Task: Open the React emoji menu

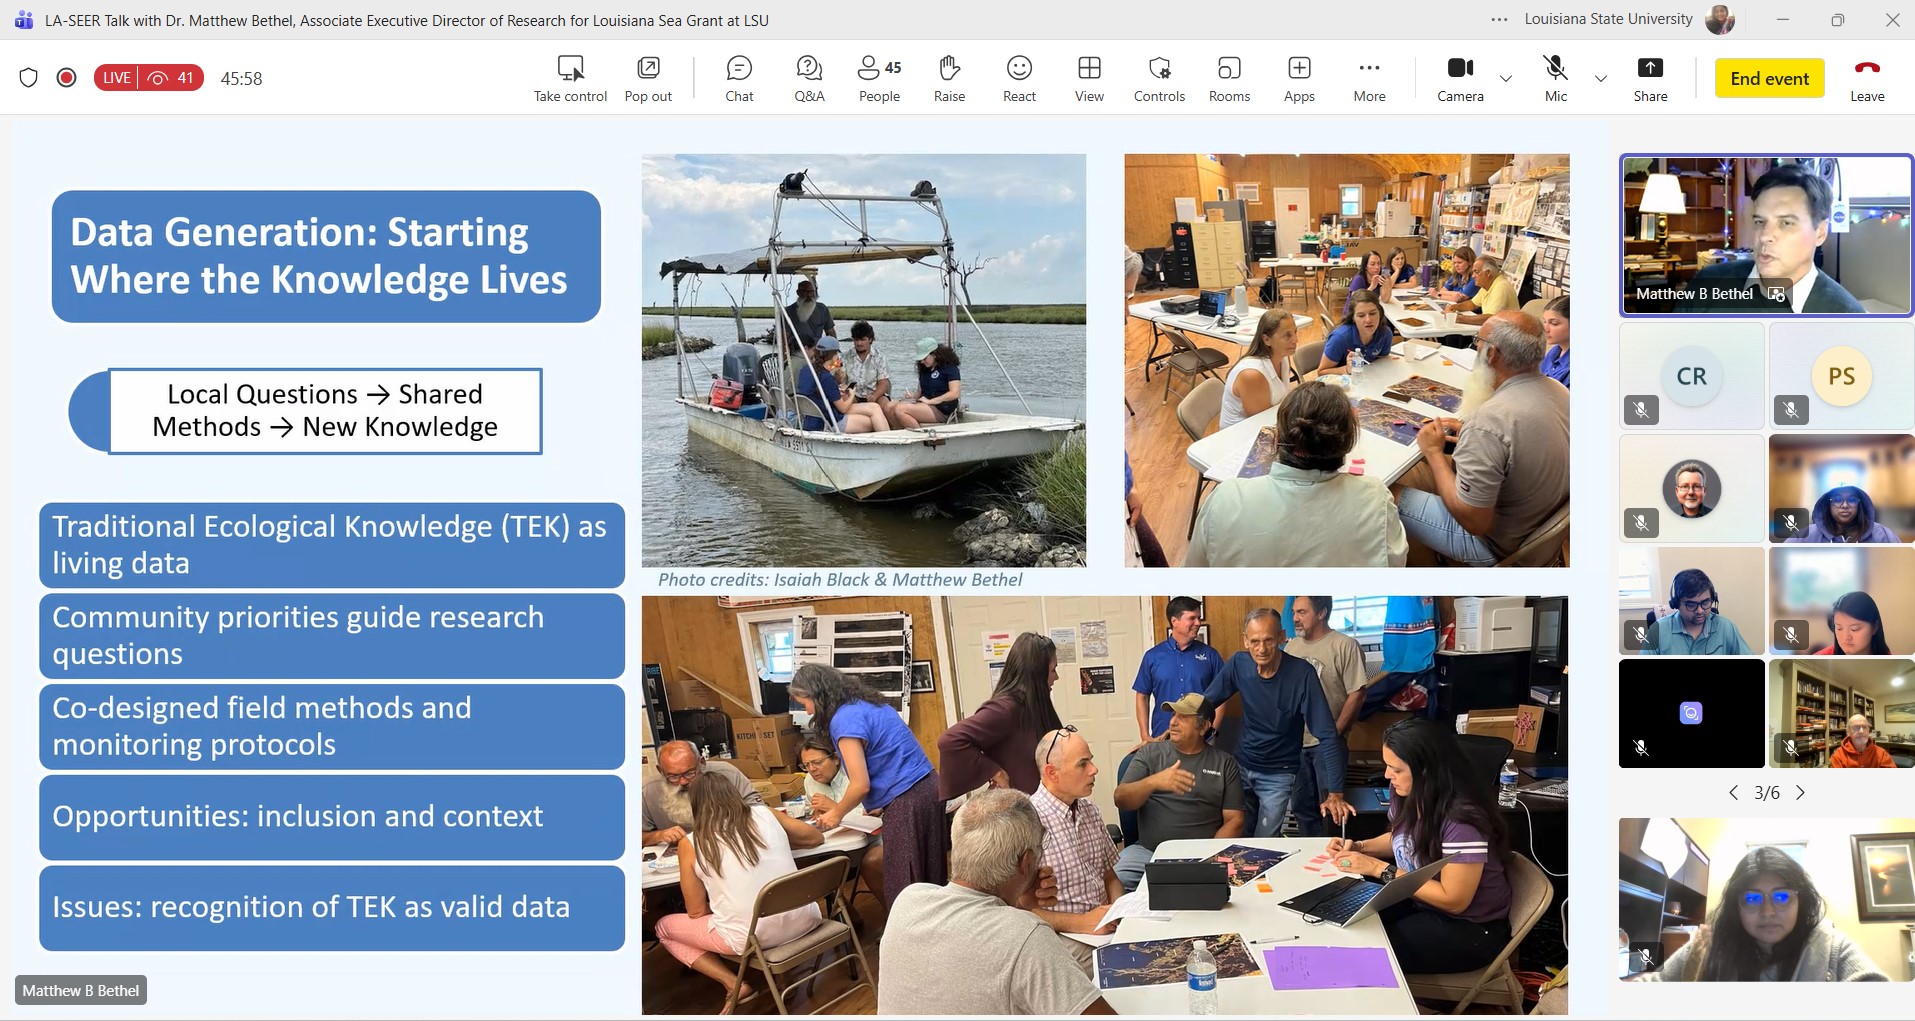Action: coord(1019,78)
